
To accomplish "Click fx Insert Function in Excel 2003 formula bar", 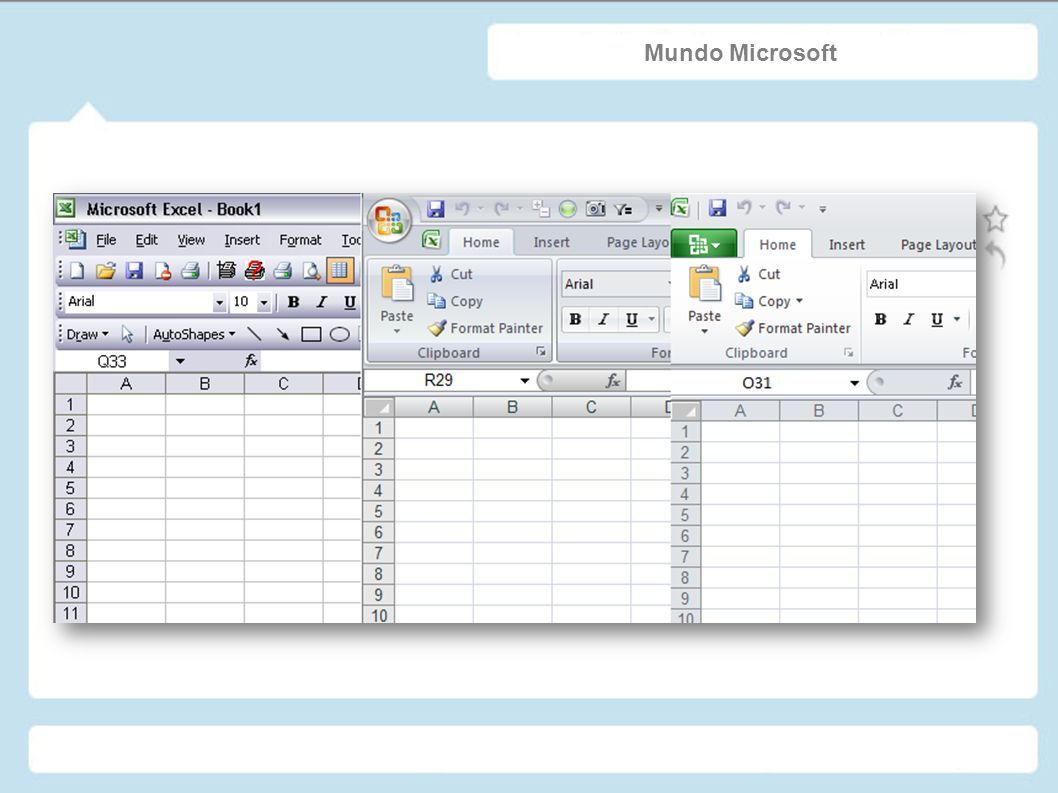I will coord(251,361).
